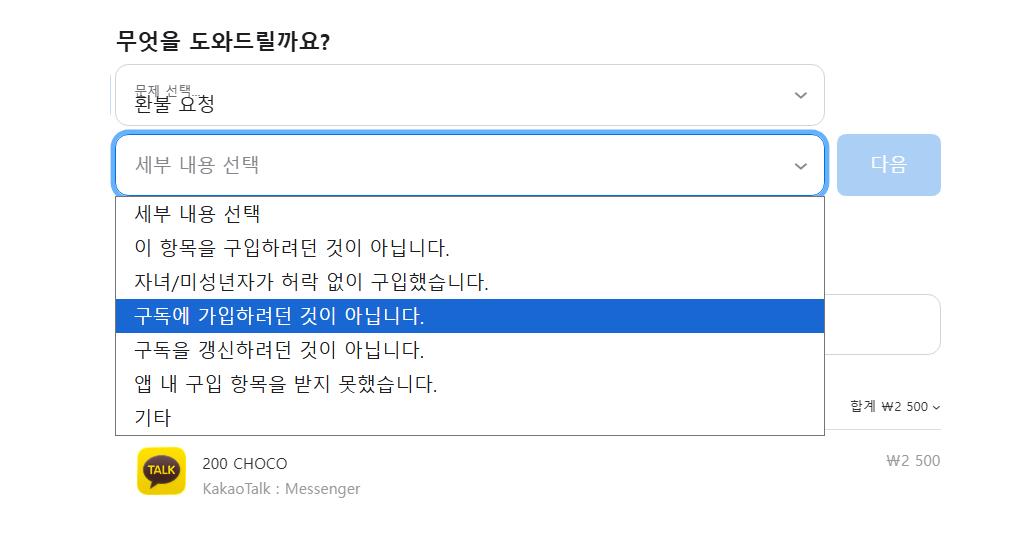
Task: Click the 세부 내용 선택 combo box
Action: tap(469, 165)
